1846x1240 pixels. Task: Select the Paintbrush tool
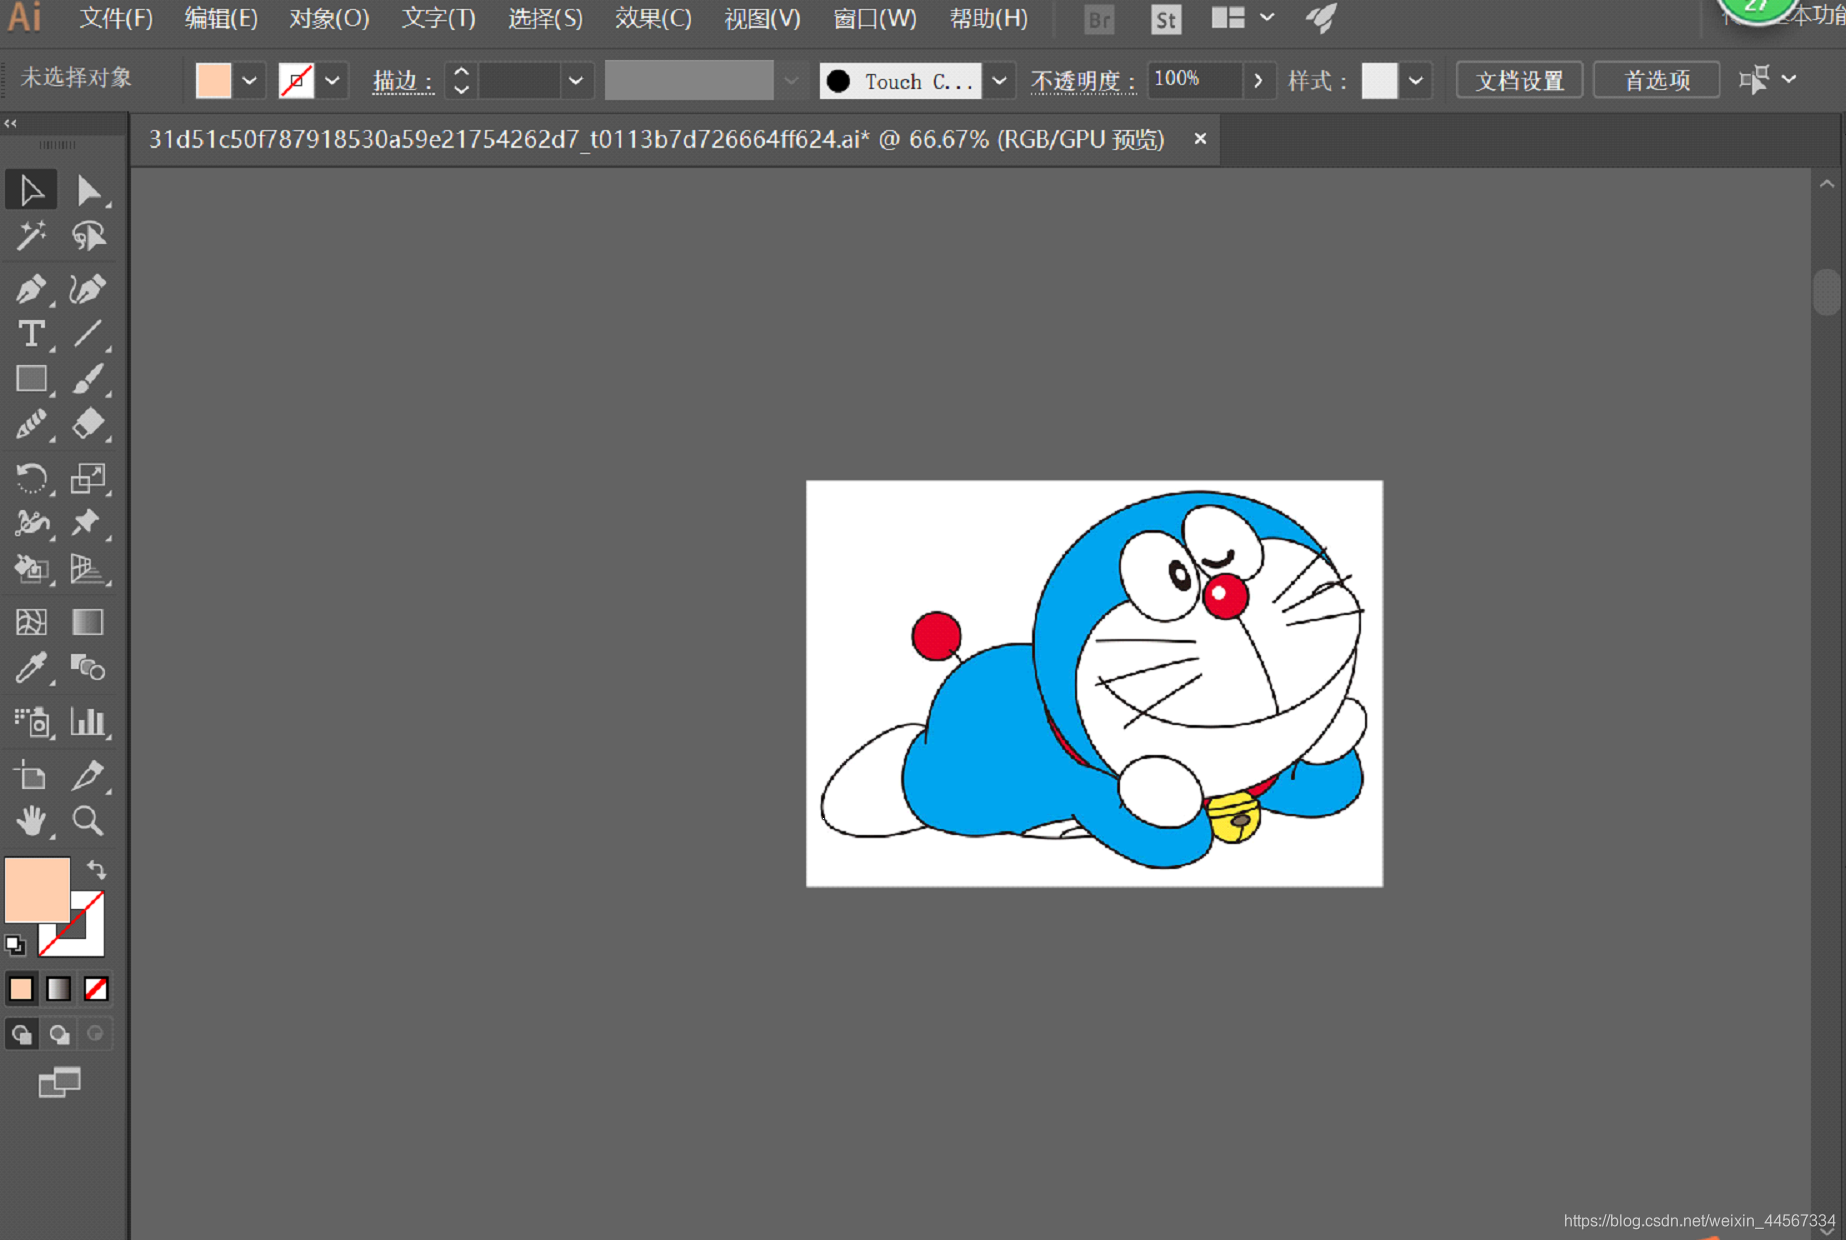[88, 379]
